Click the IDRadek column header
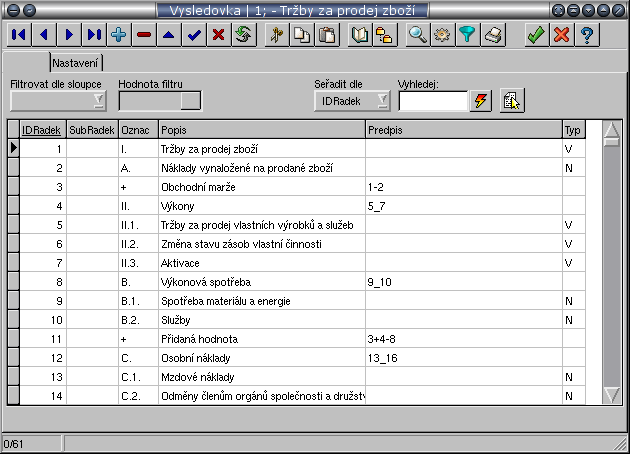The width and height of the screenshot is (630, 454). pos(42,130)
